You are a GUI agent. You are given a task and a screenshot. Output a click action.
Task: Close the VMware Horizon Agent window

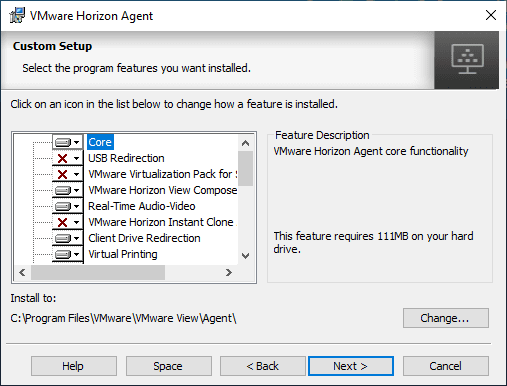pos(491,15)
